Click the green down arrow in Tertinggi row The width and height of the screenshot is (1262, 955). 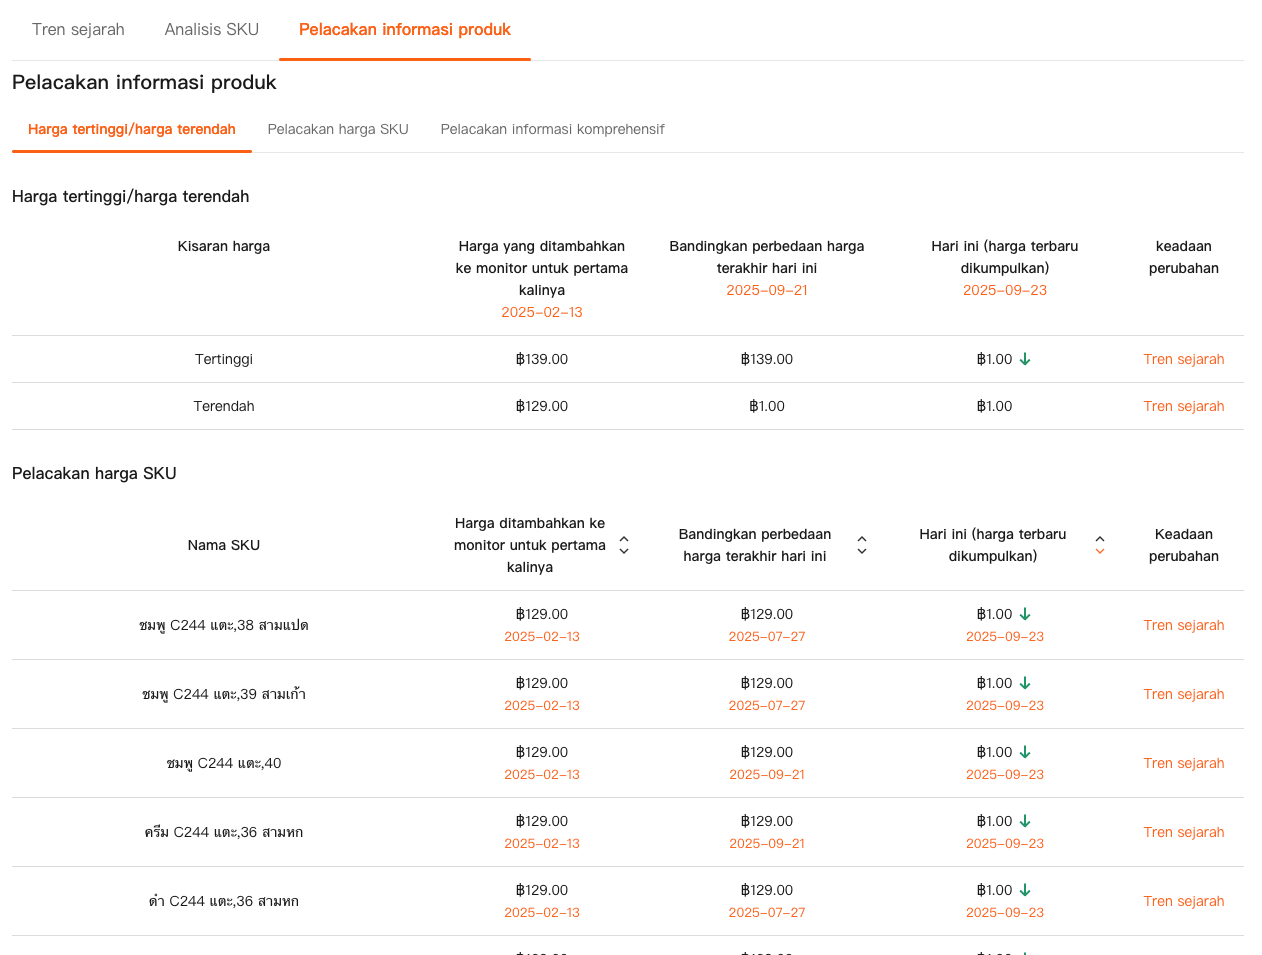(x=1025, y=359)
